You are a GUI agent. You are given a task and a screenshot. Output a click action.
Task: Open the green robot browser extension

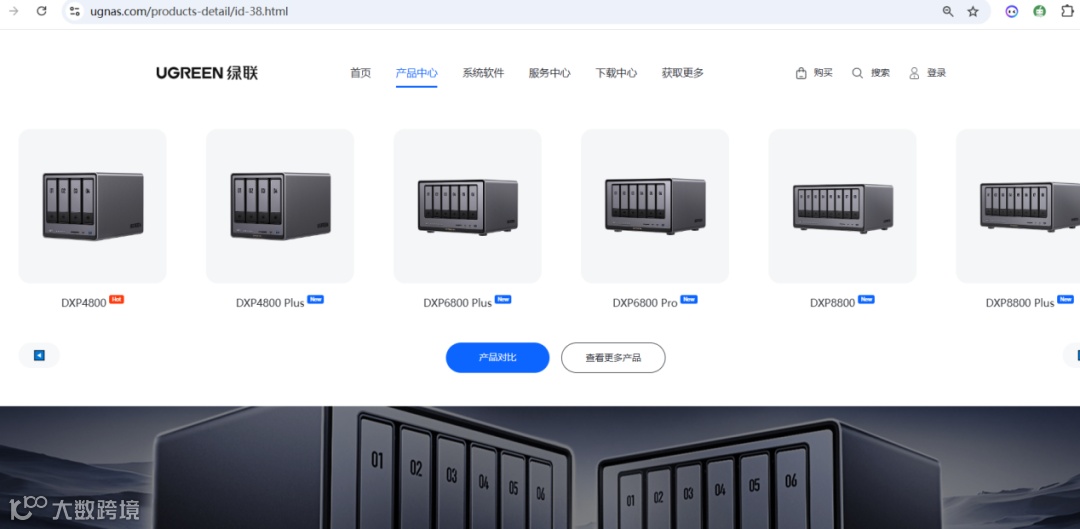1039,11
